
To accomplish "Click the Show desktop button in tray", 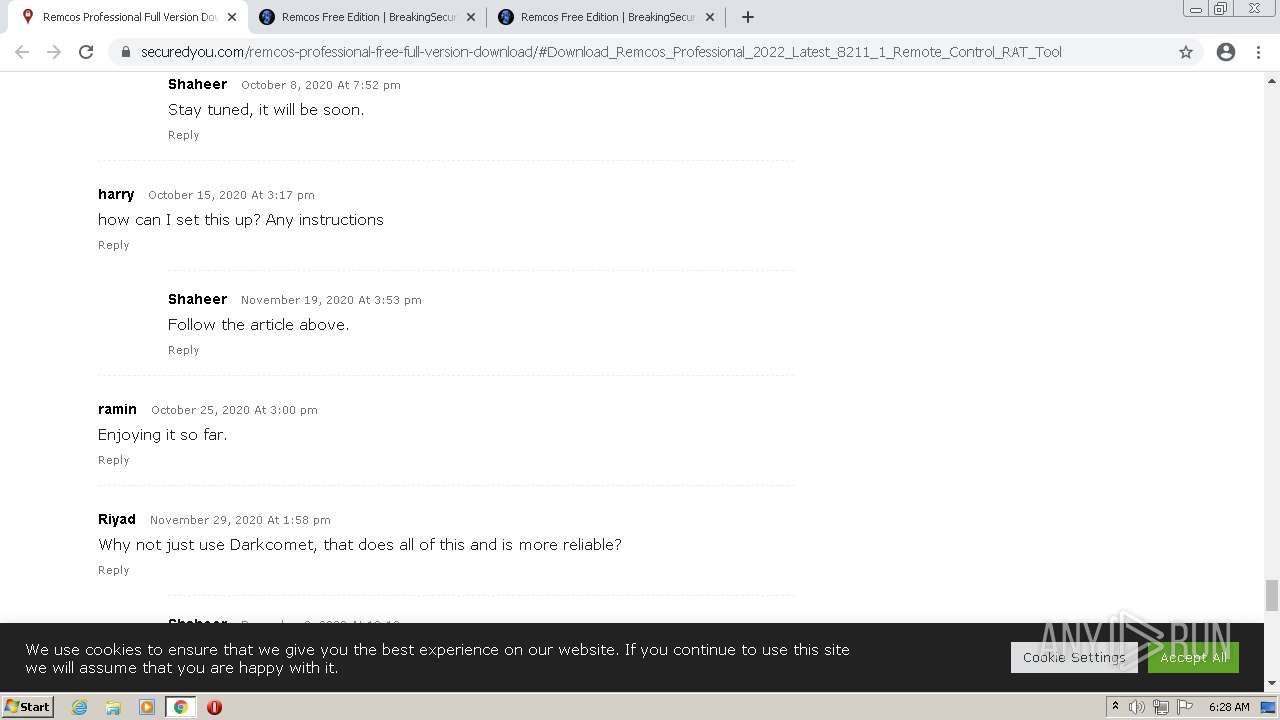I will click(1268, 707).
